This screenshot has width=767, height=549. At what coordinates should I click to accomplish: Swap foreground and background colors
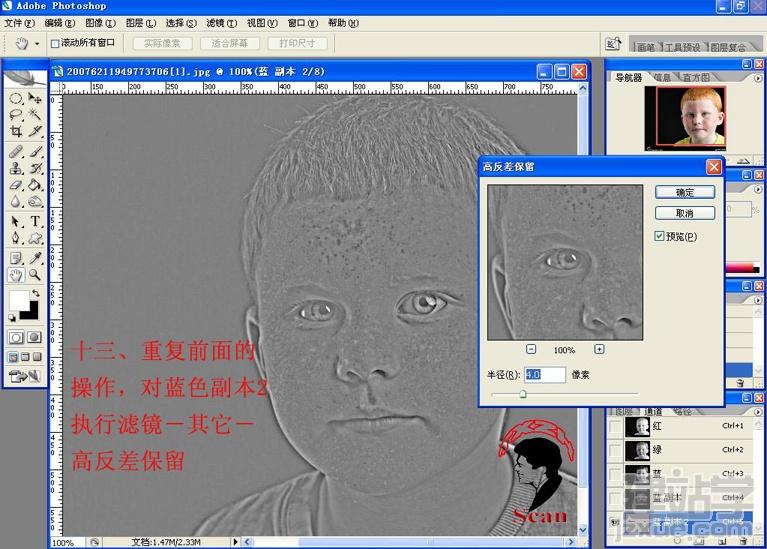(35, 294)
